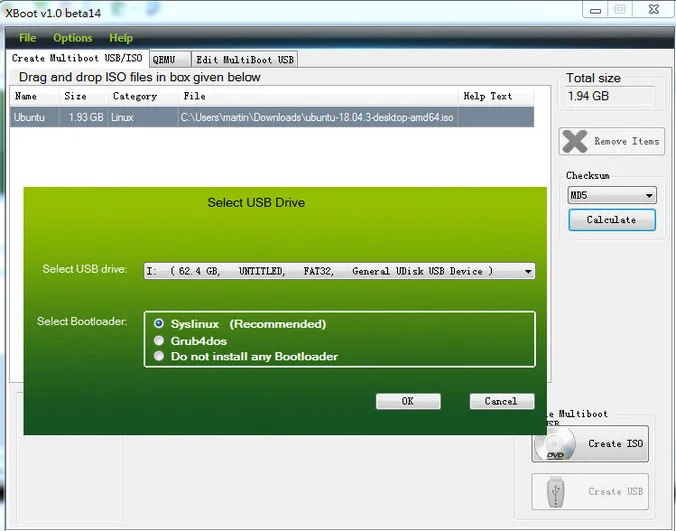
Task: Cancel the Select USB Drive dialog
Action: tap(500, 401)
